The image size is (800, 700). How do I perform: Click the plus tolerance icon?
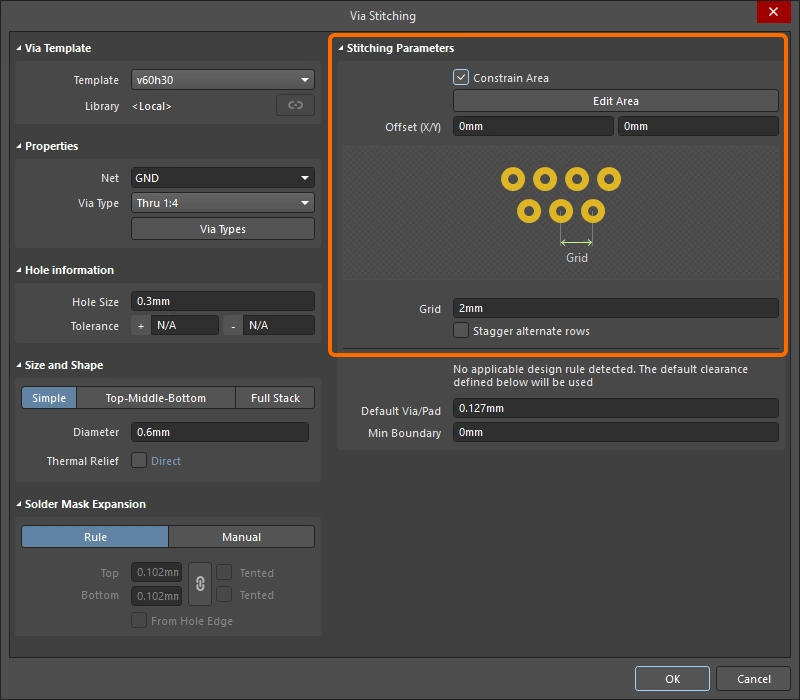140,326
